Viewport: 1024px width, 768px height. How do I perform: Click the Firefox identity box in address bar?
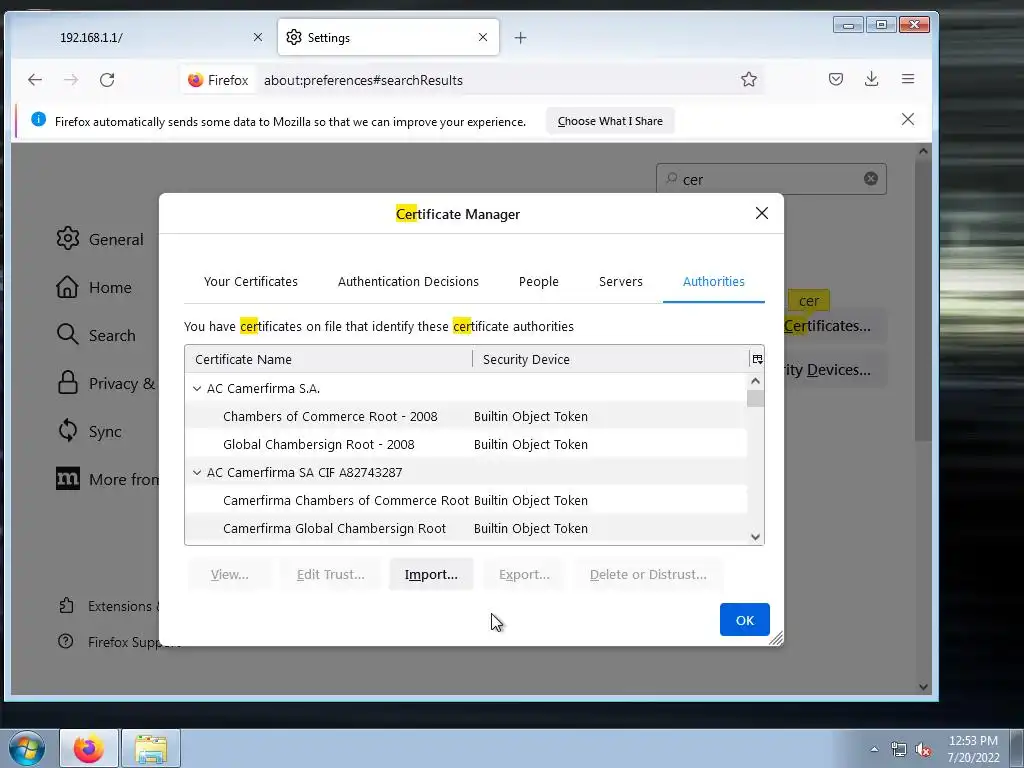pyautogui.click(x=218, y=80)
